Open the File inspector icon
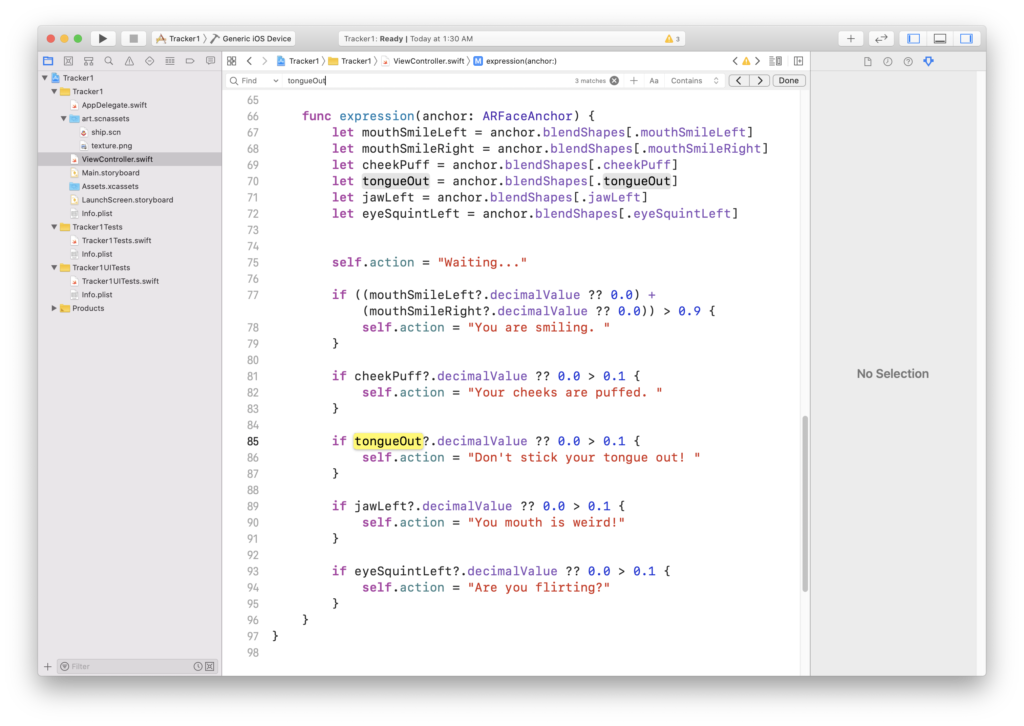Screen dimensions: 1024x726 coord(867,61)
